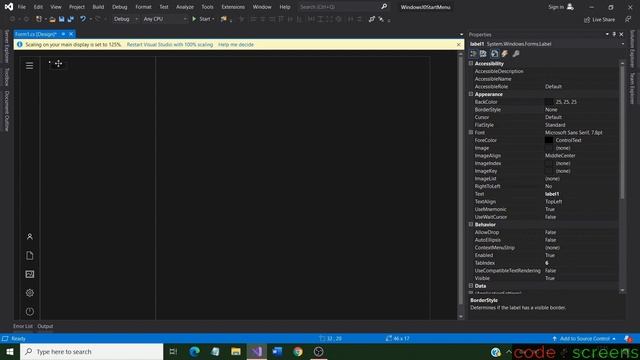Open the Format menu
This screenshot has height=360, width=640.
(143, 7)
